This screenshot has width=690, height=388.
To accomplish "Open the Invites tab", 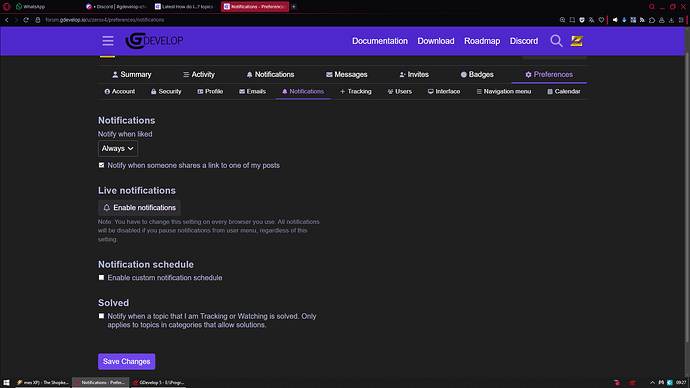I will pos(414,74).
